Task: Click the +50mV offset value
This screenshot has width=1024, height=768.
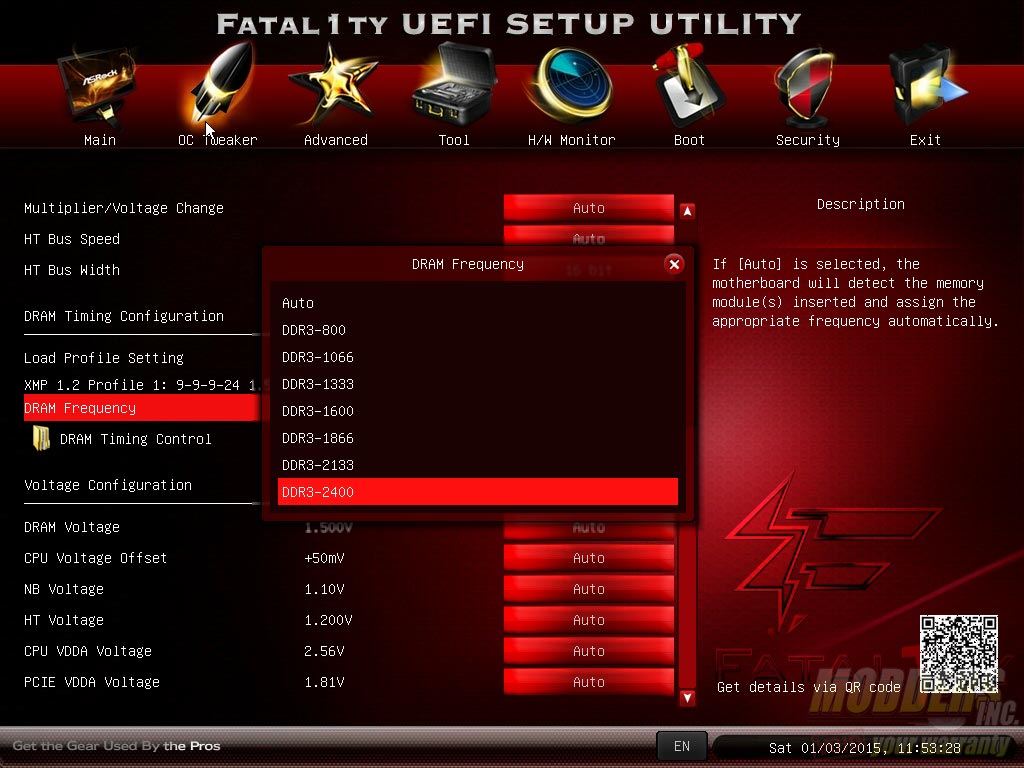Action: tap(324, 558)
